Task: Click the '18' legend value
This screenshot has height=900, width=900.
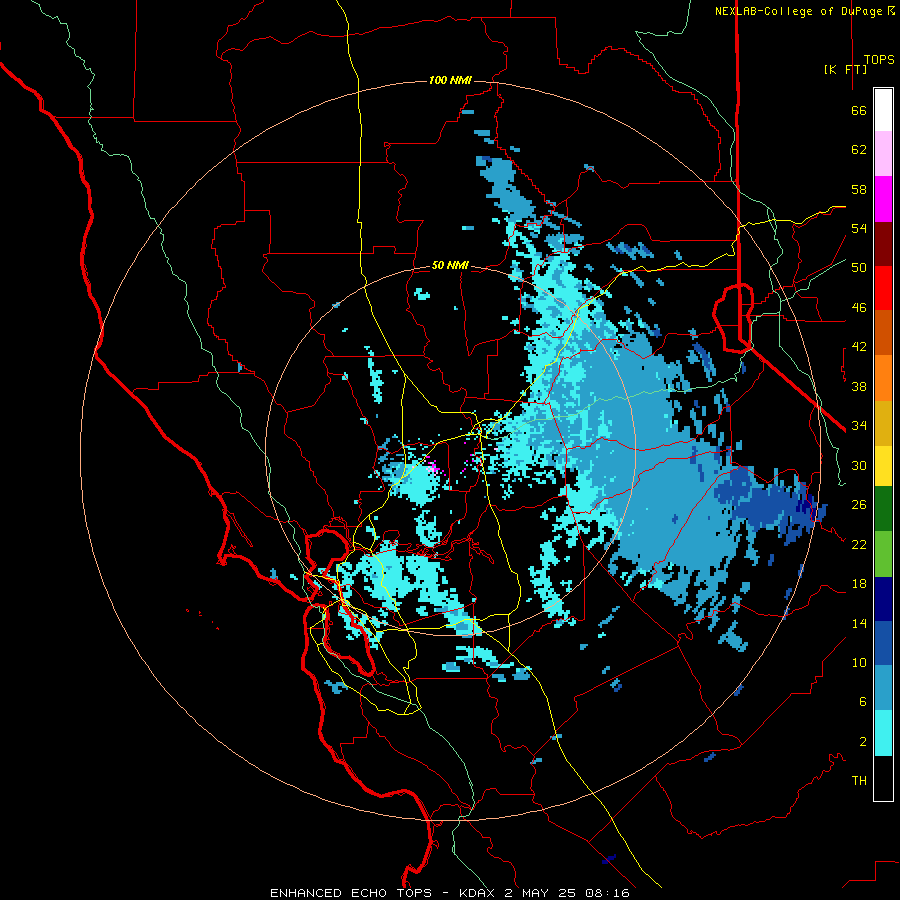Action: (859, 584)
